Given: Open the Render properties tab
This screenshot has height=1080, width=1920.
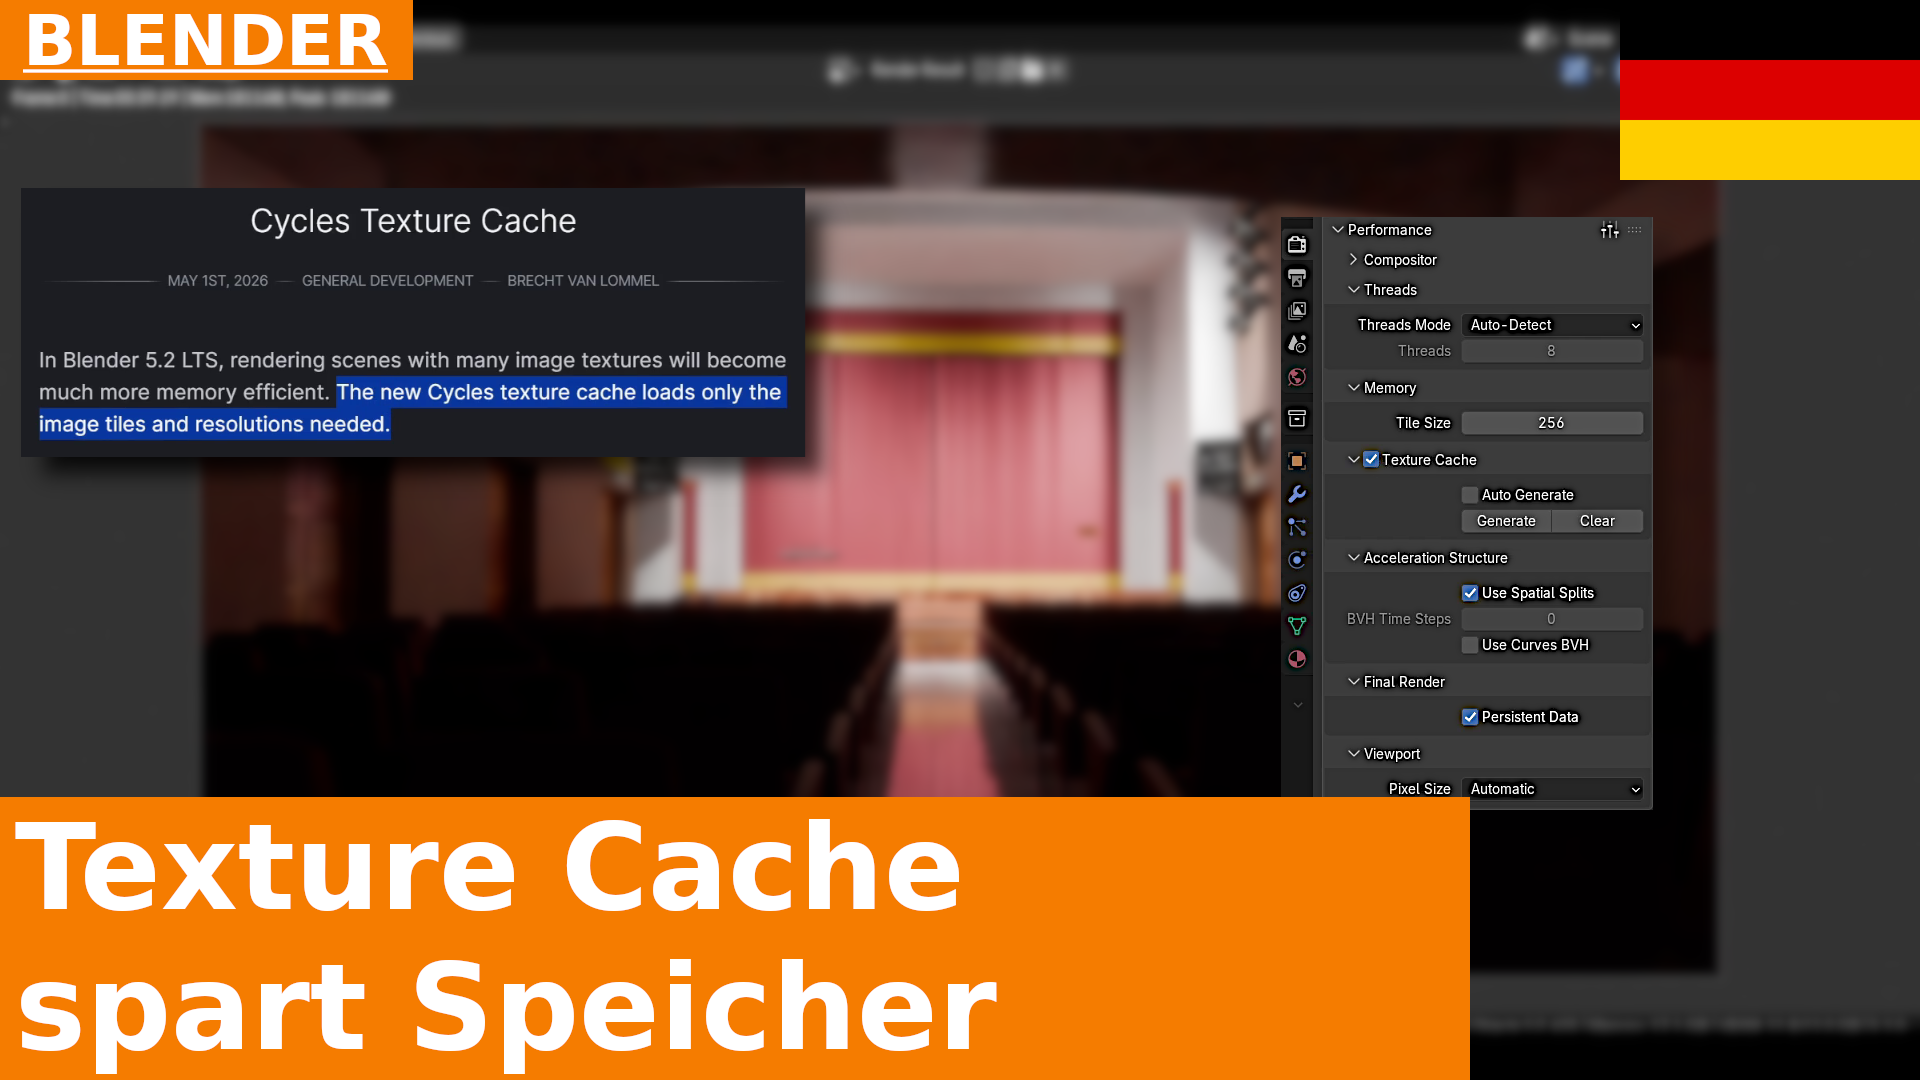Looking at the screenshot, I should [x=1297, y=245].
